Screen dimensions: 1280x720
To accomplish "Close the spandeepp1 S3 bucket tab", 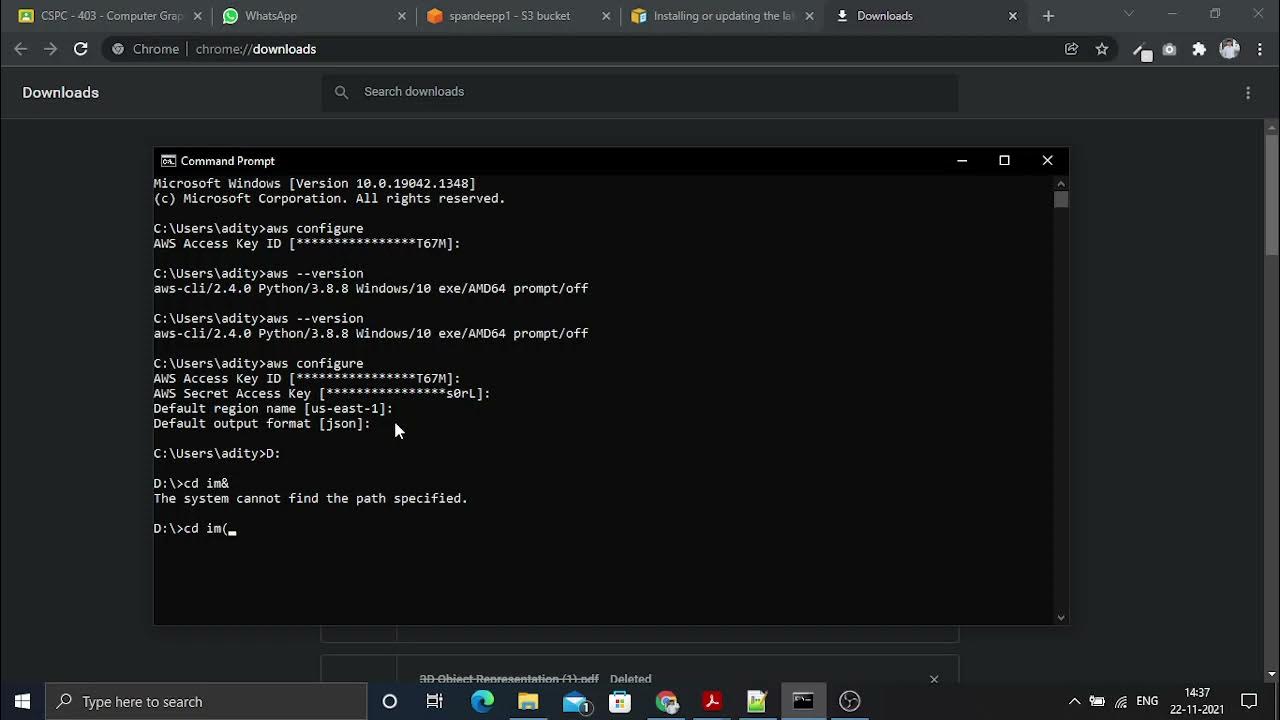I will [606, 16].
